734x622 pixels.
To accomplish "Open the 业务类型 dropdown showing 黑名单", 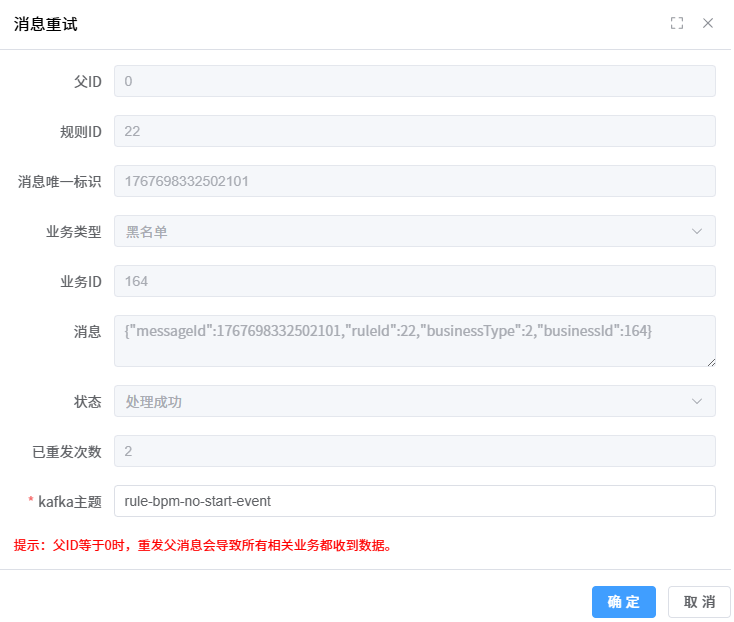I will tap(415, 231).
